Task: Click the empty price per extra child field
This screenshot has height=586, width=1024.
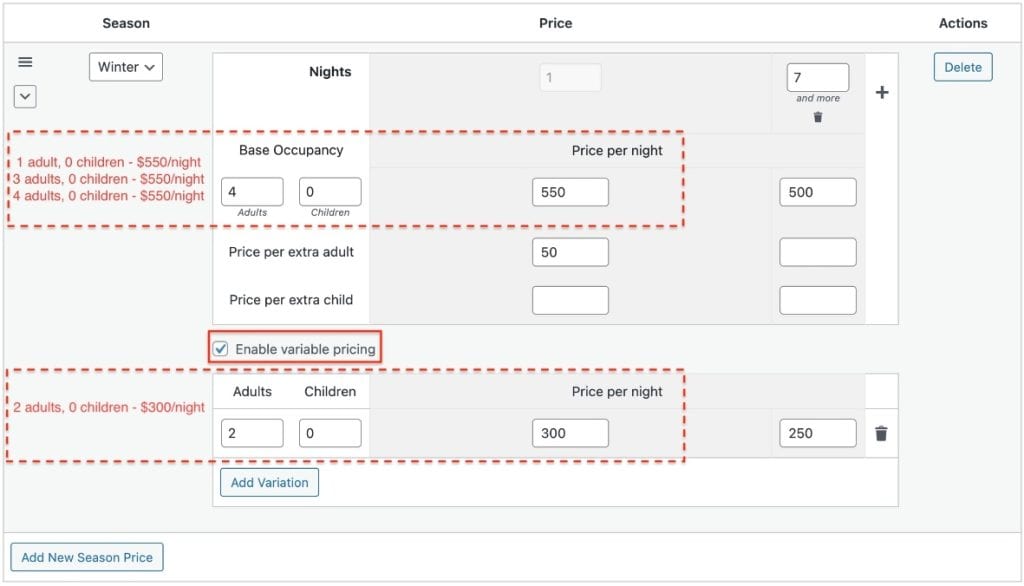Action: point(570,300)
